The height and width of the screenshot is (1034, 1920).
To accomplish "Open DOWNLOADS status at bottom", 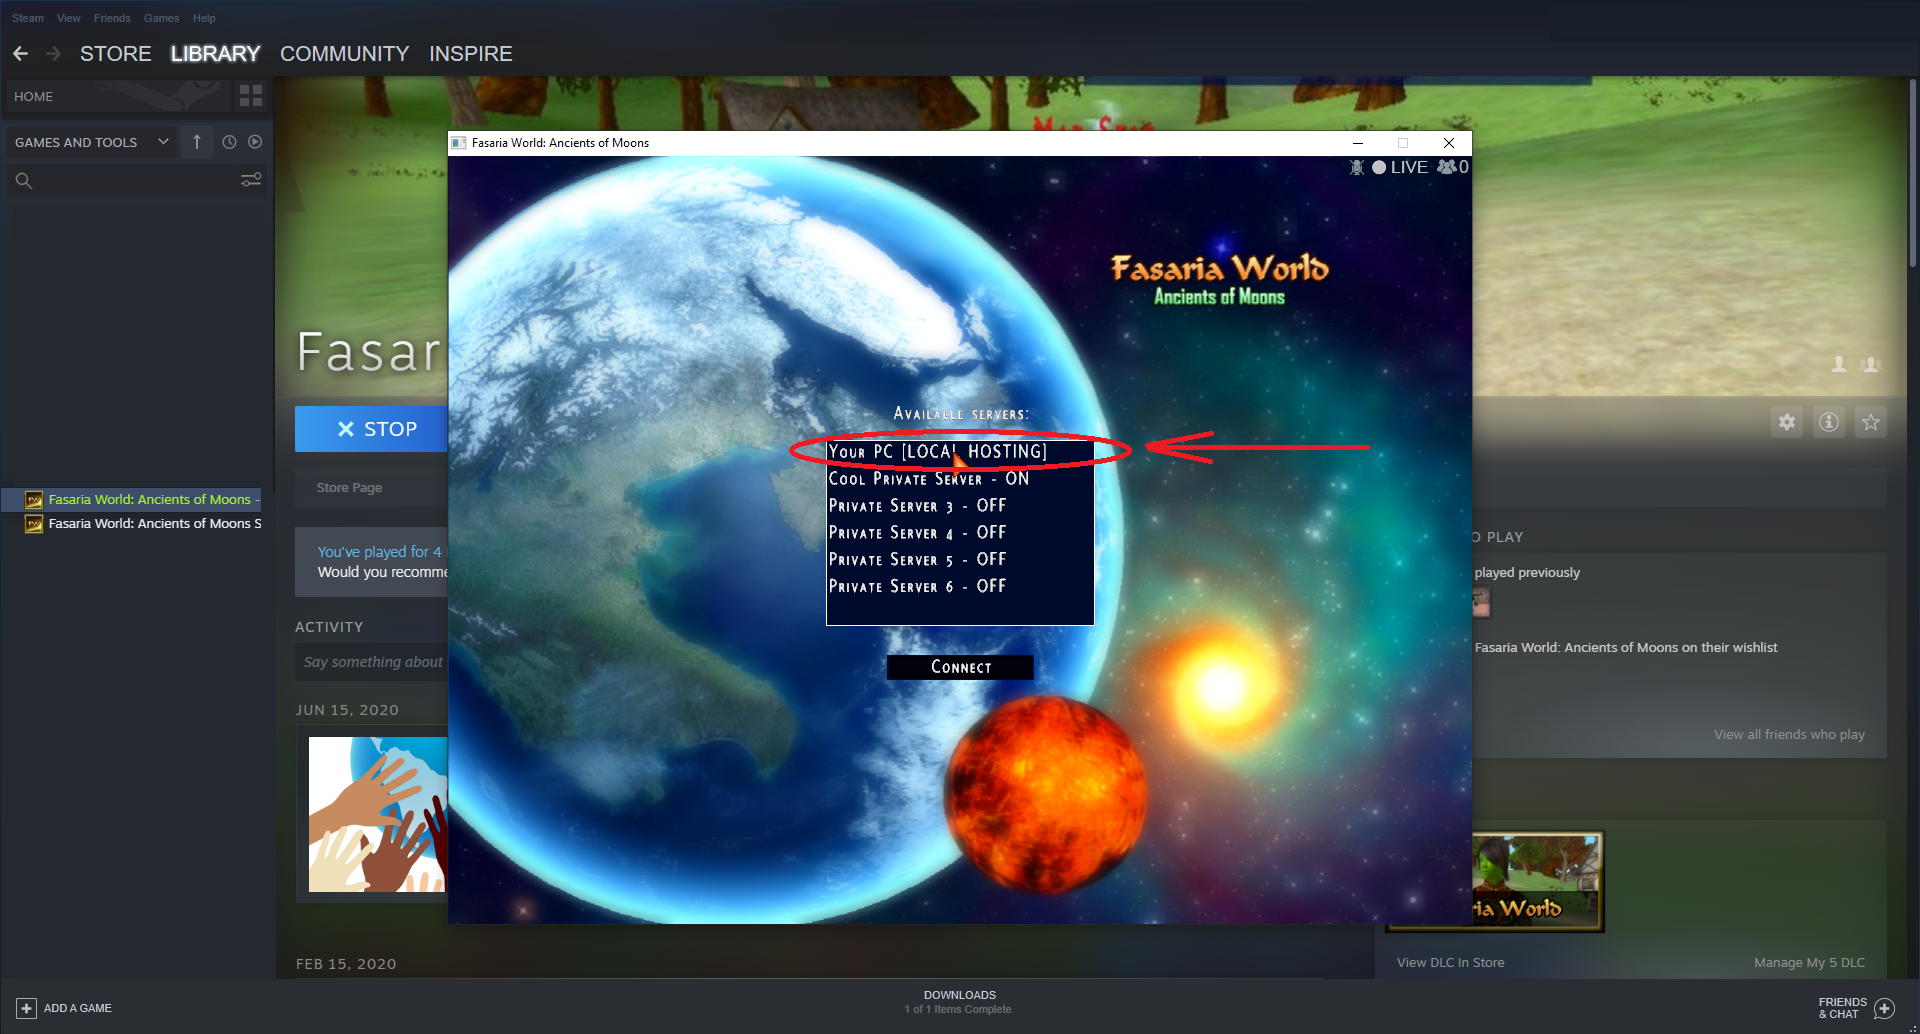I will pyautogui.click(x=959, y=1002).
